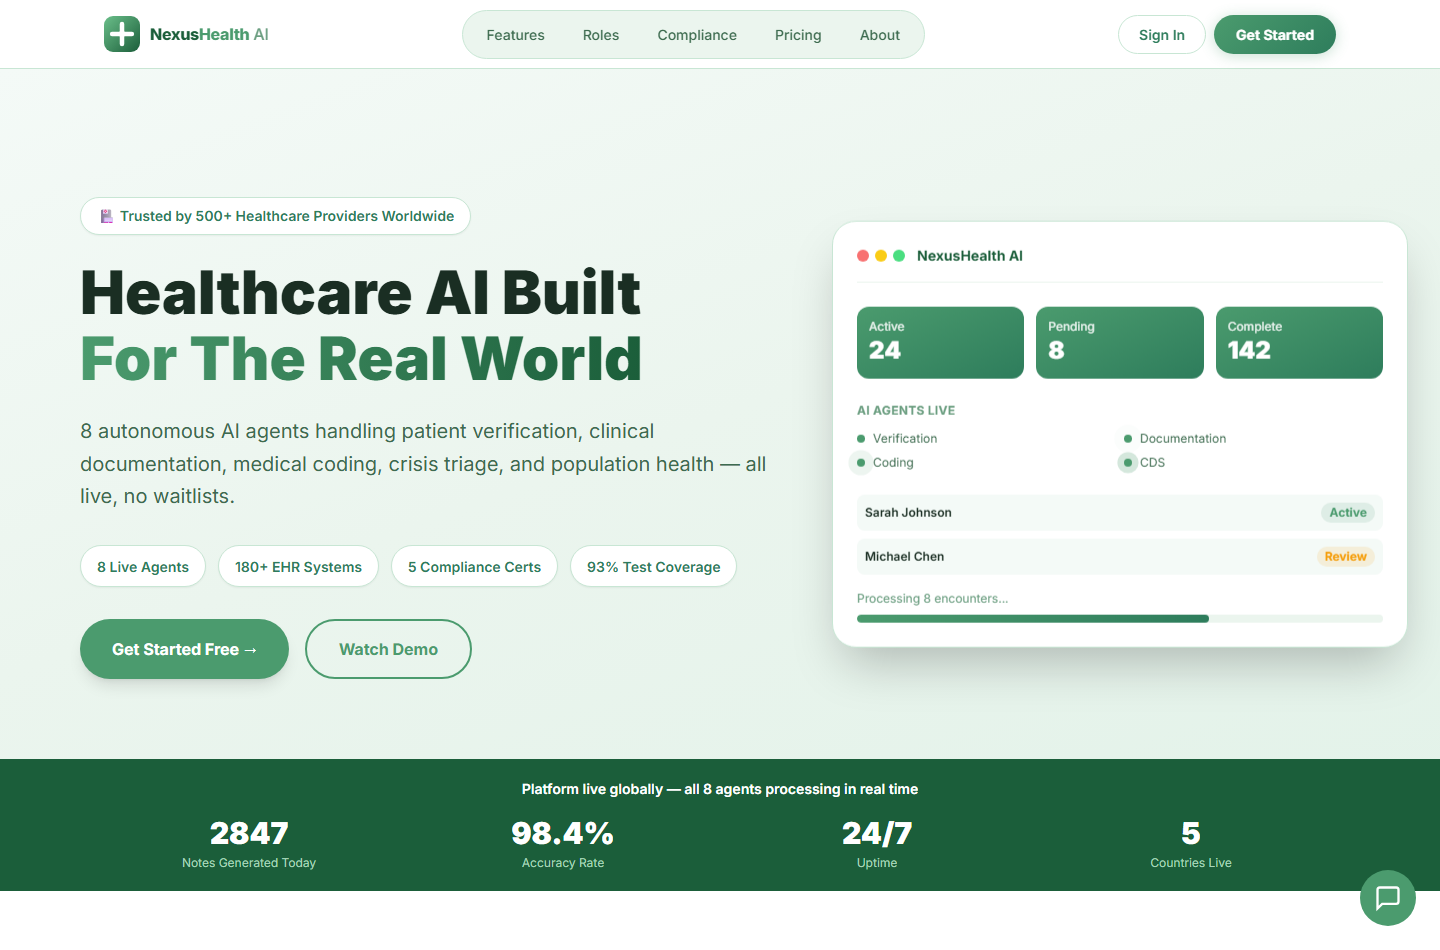The image size is (1440, 950).
Task: Click Get Started Free button
Action: click(x=184, y=649)
